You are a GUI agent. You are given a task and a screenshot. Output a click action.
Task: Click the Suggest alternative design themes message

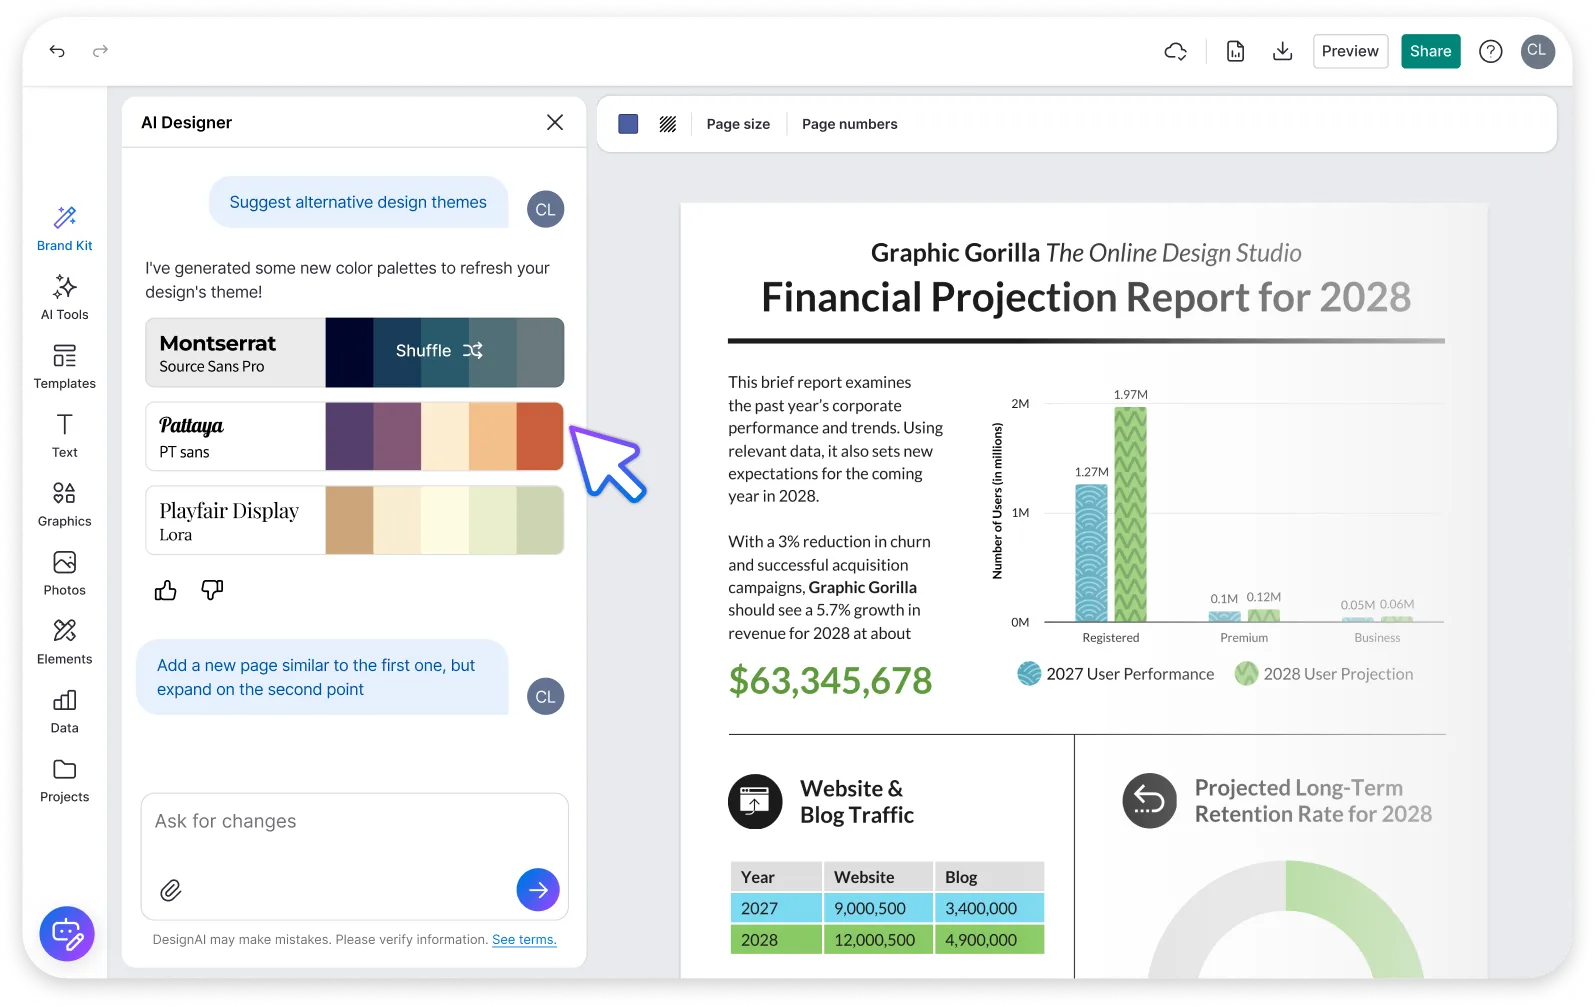tap(358, 203)
